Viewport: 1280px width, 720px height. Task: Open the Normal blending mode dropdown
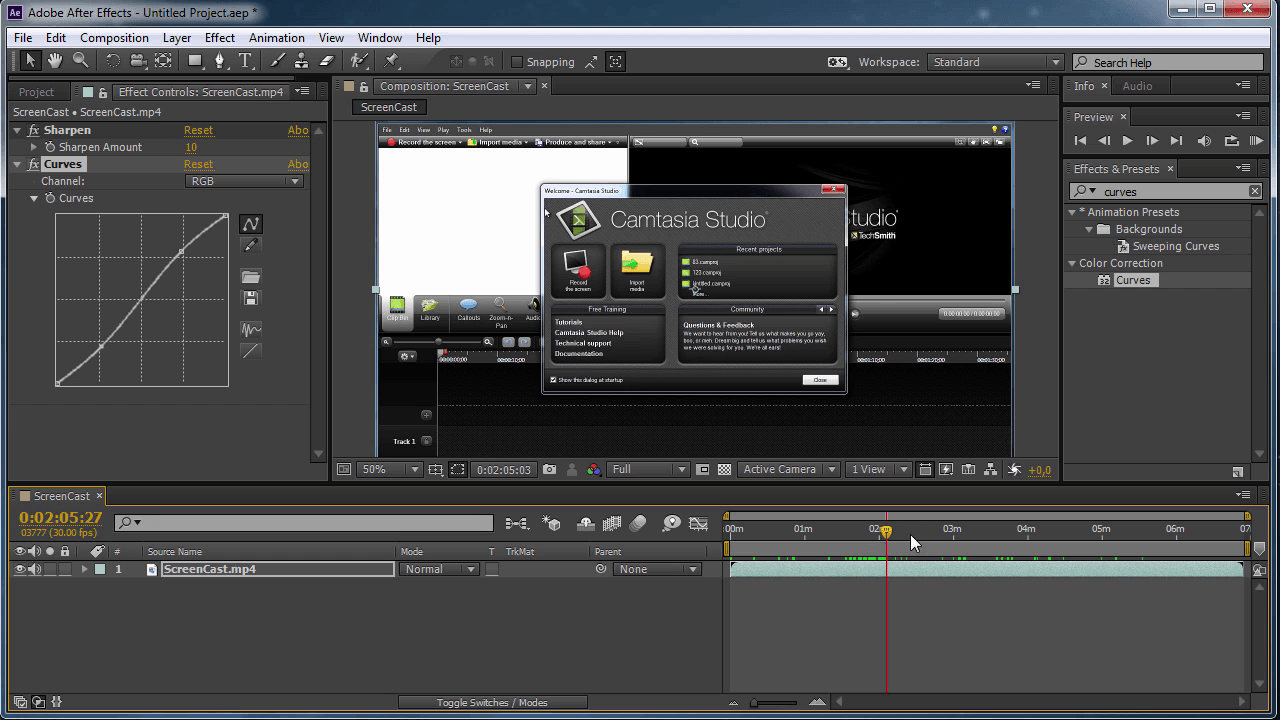[439, 569]
